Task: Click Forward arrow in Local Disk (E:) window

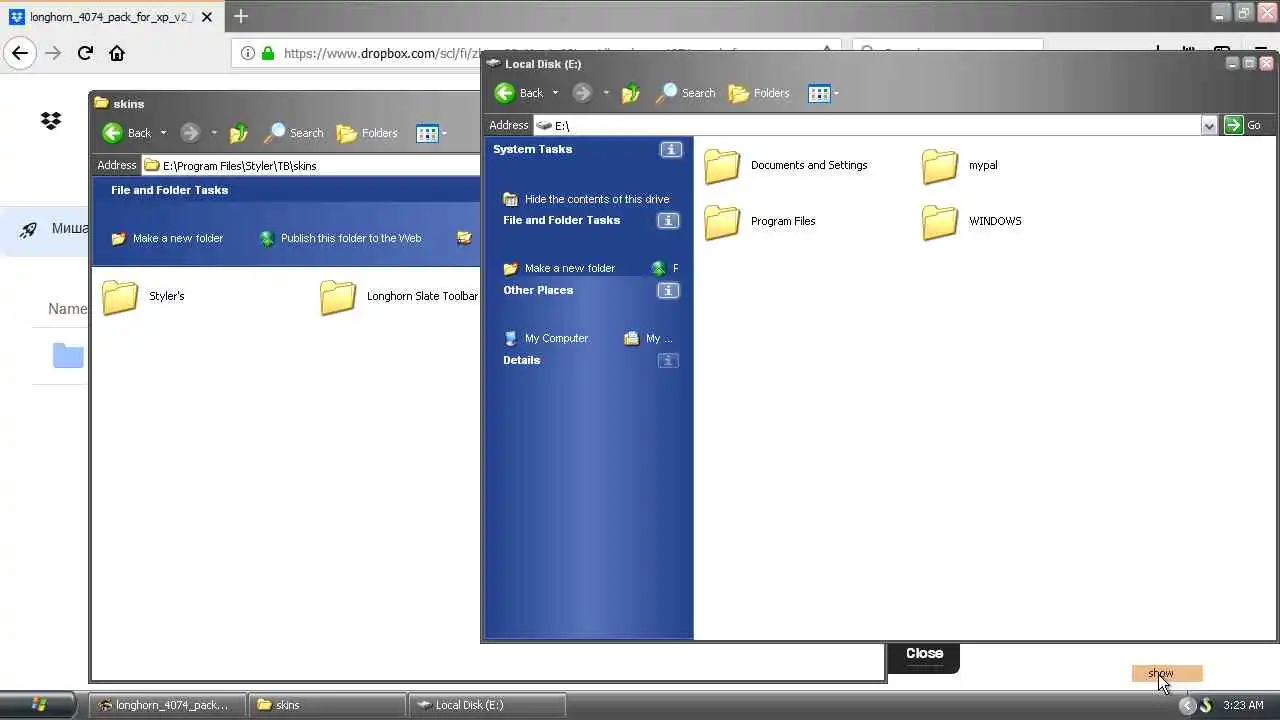Action: coord(582,93)
